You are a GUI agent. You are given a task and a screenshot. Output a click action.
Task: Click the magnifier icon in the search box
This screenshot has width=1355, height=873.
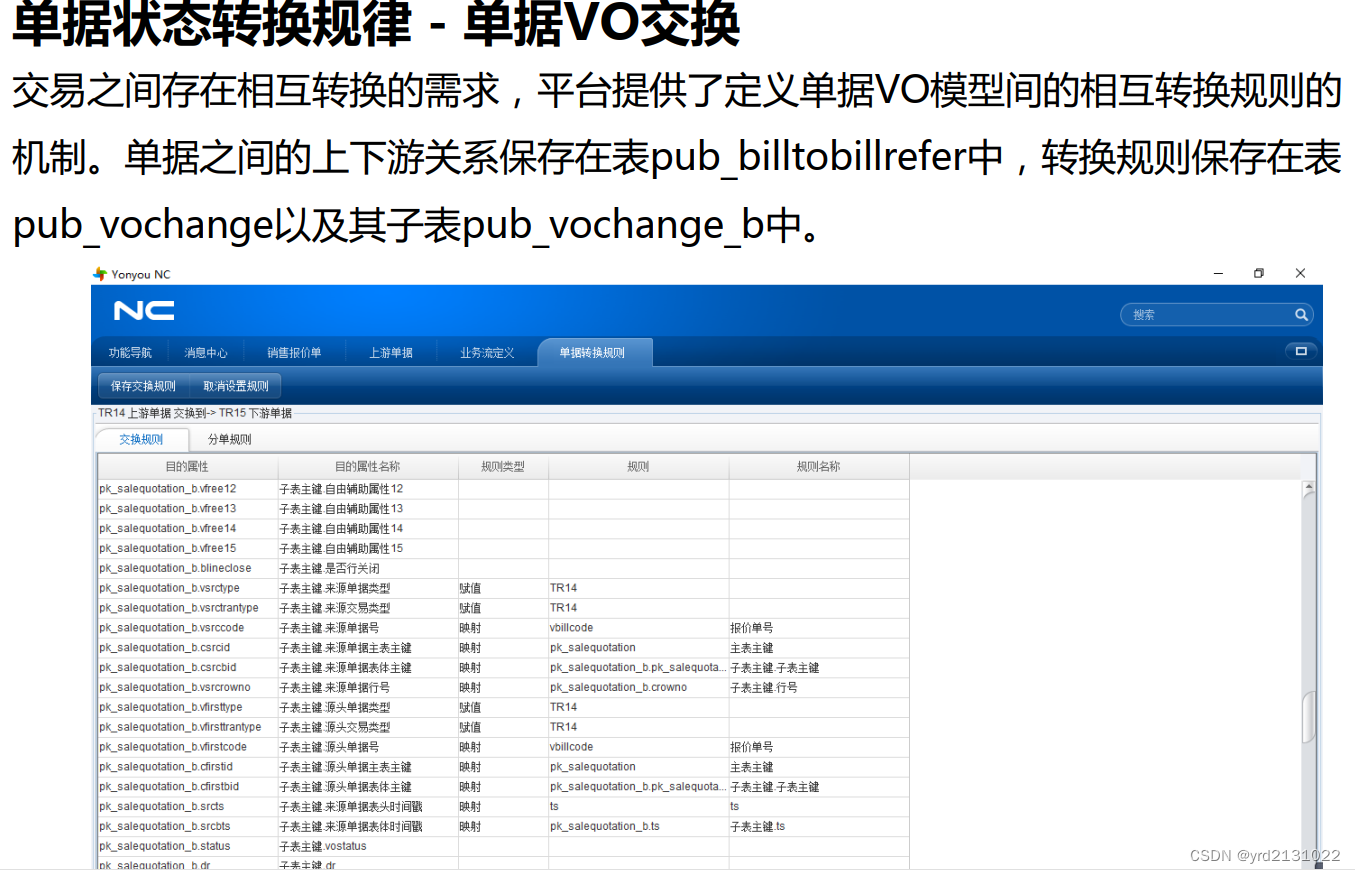click(x=1301, y=314)
